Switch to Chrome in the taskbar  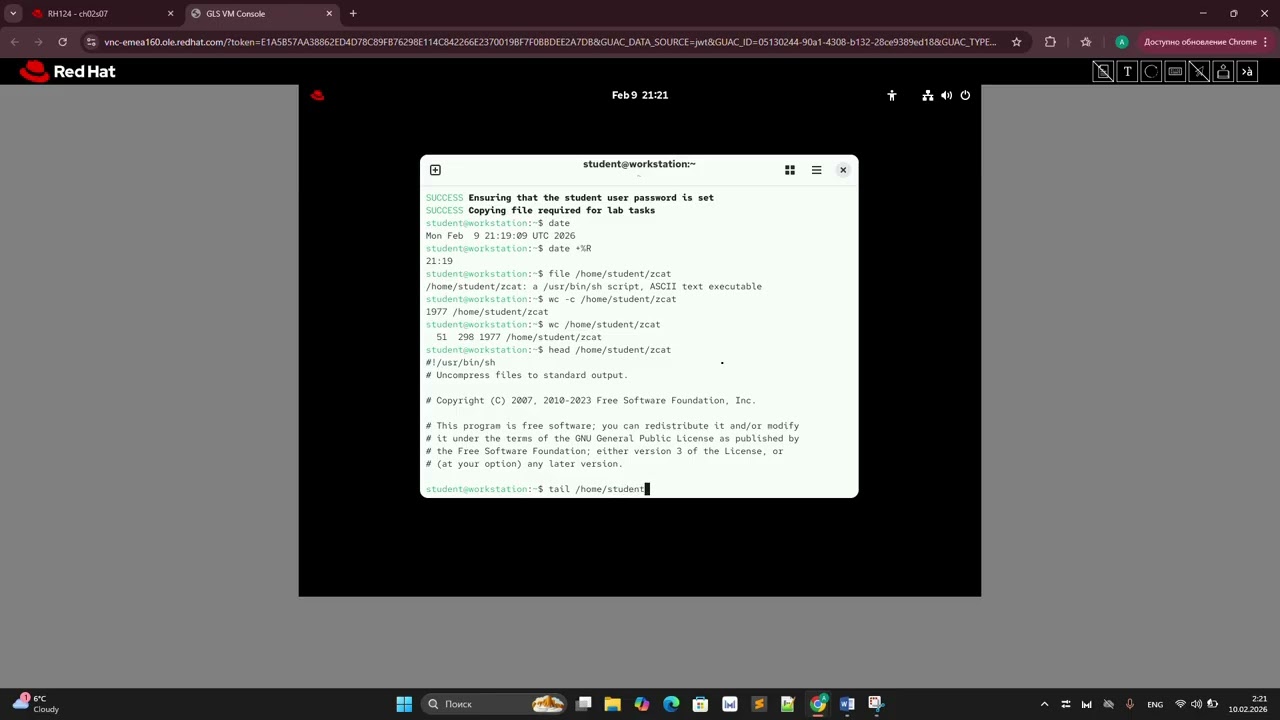pos(818,704)
